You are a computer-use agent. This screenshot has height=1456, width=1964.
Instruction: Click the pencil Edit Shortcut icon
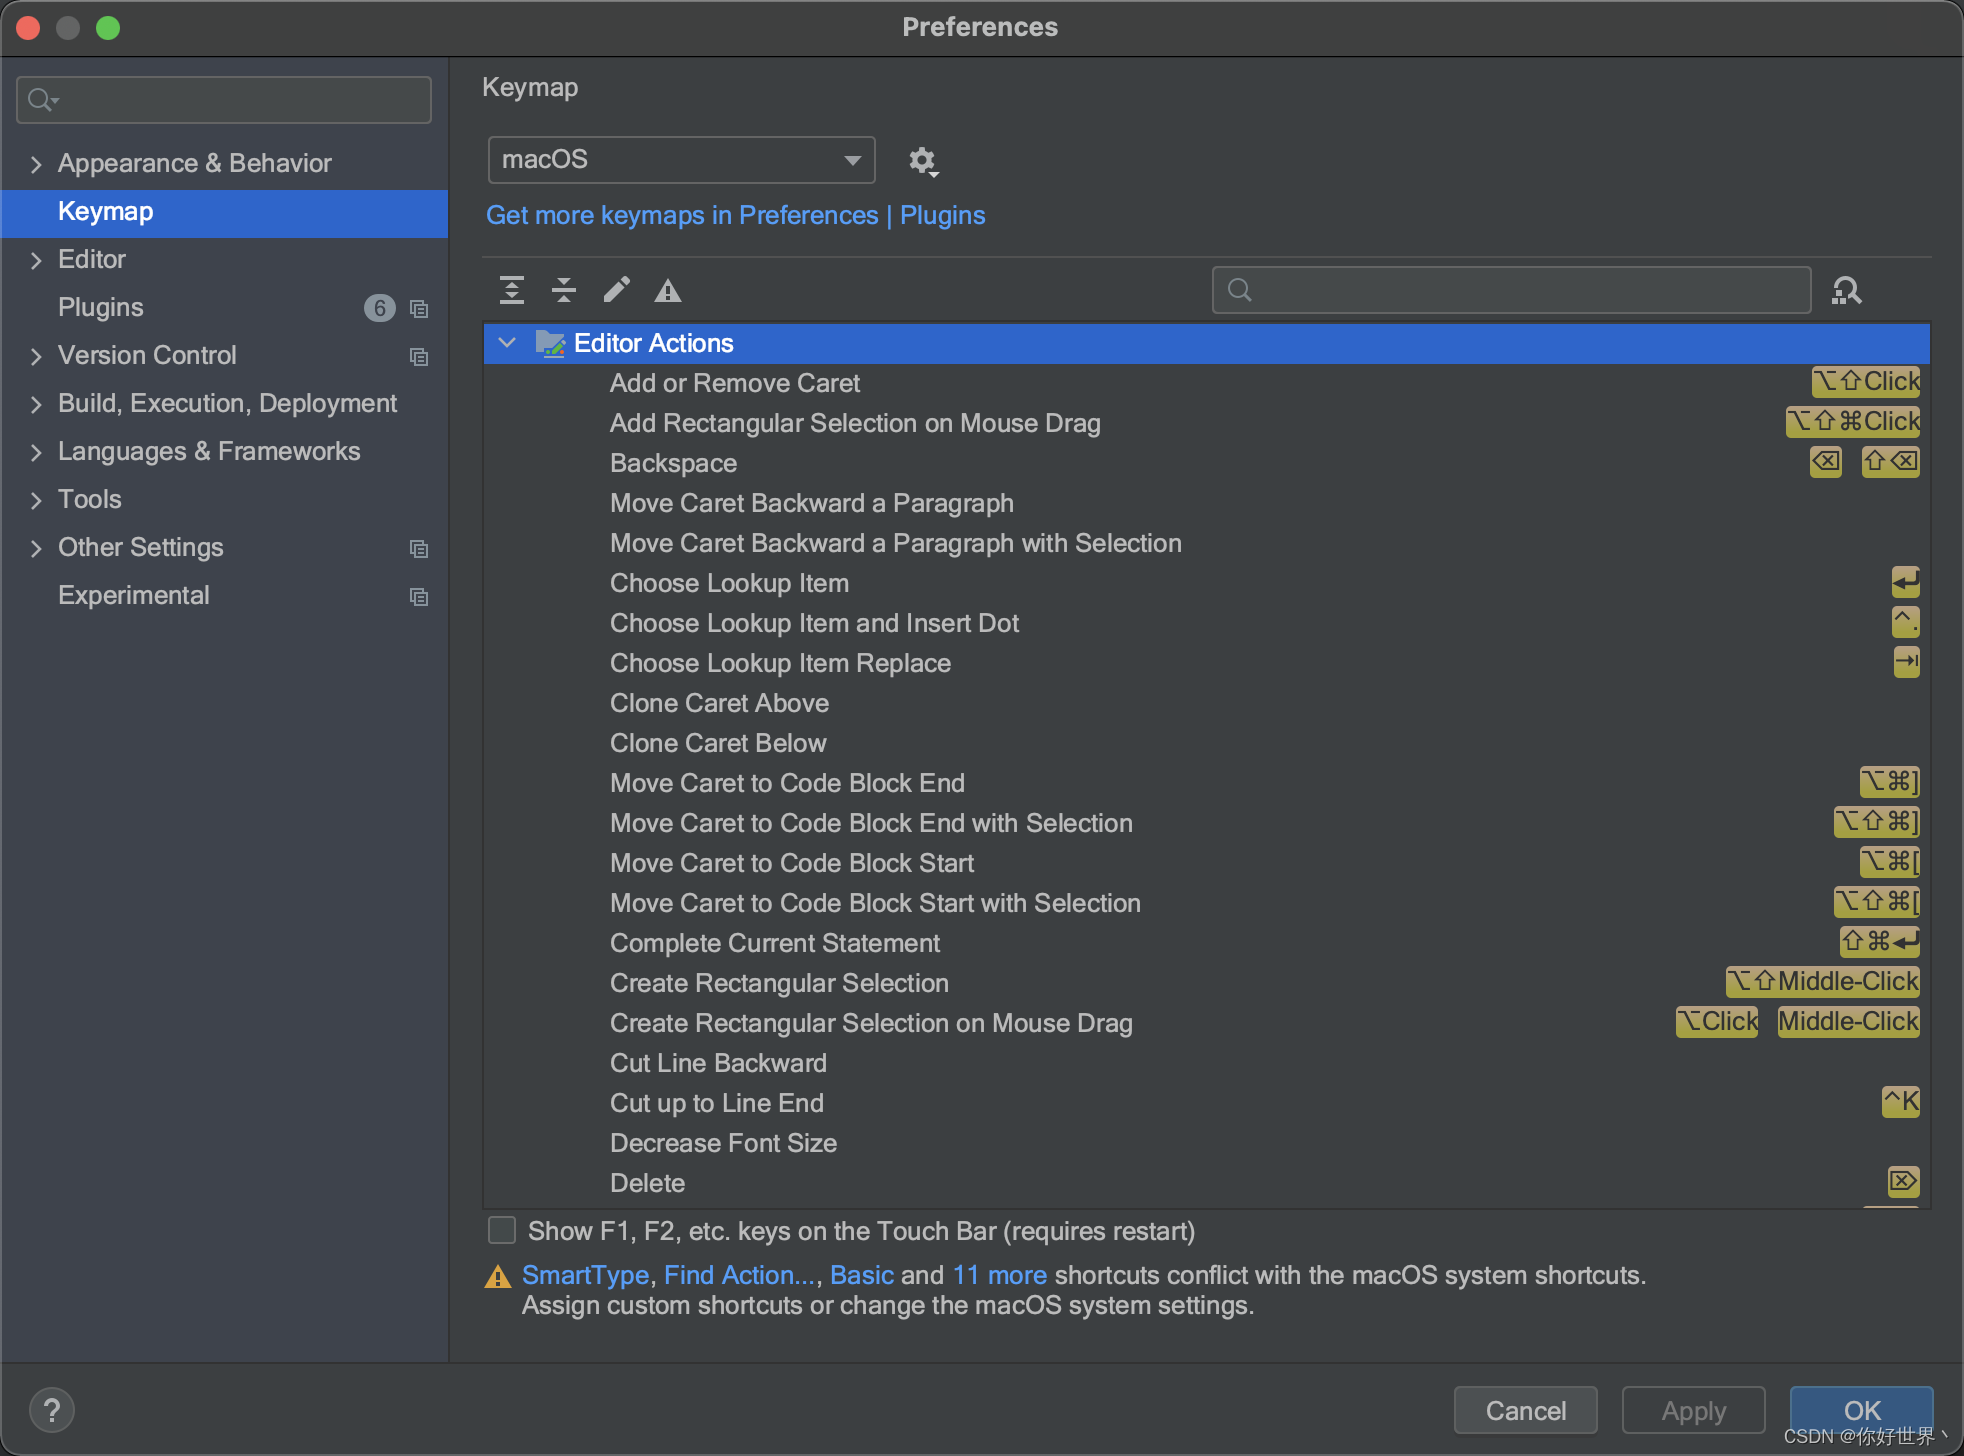coord(616,290)
